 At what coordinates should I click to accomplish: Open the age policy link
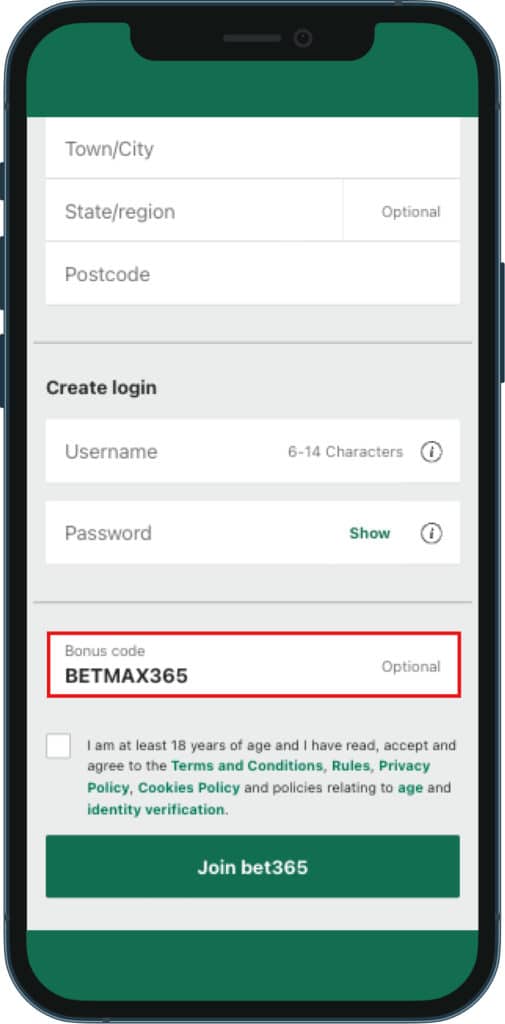(x=410, y=788)
